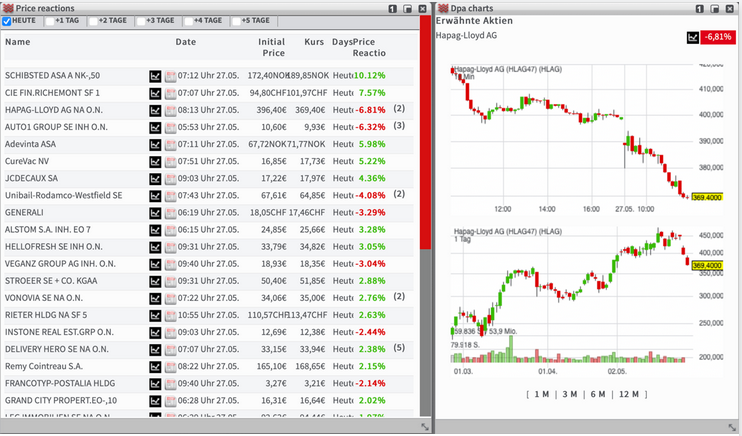The height and width of the screenshot is (436, 742).
Task: Open chart icon for ALSTOM S.A. row
Action: click(155, 230)
